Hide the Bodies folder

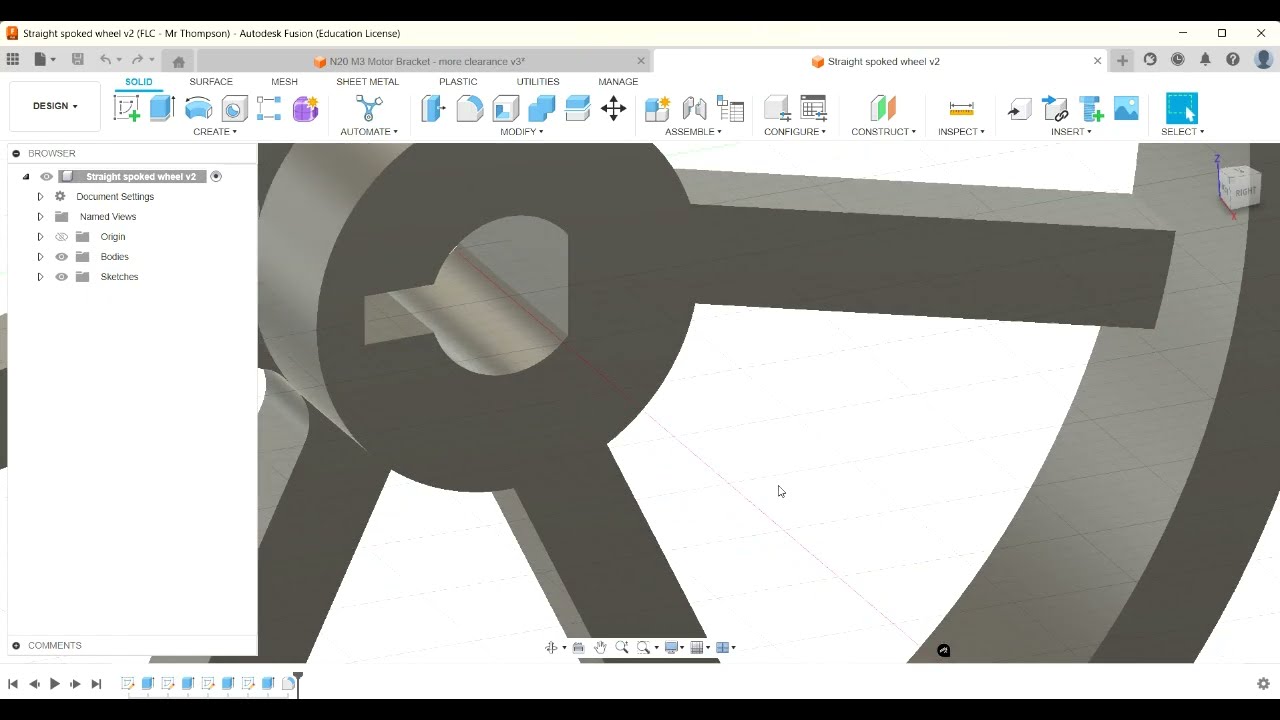(x=61, y=257)
